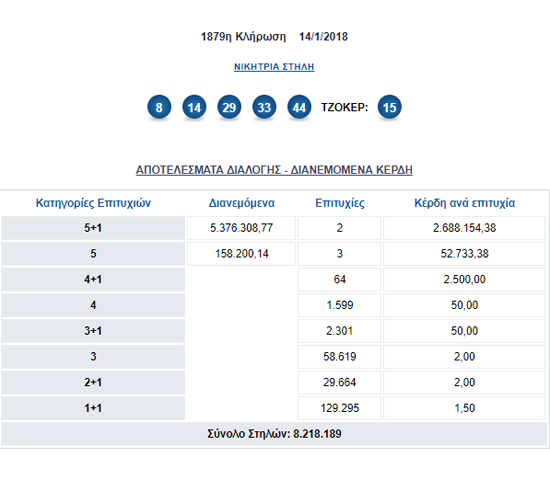Select the number ball 14
The height and width of the screenshot is (480, 550).
[x=194, y=107]
